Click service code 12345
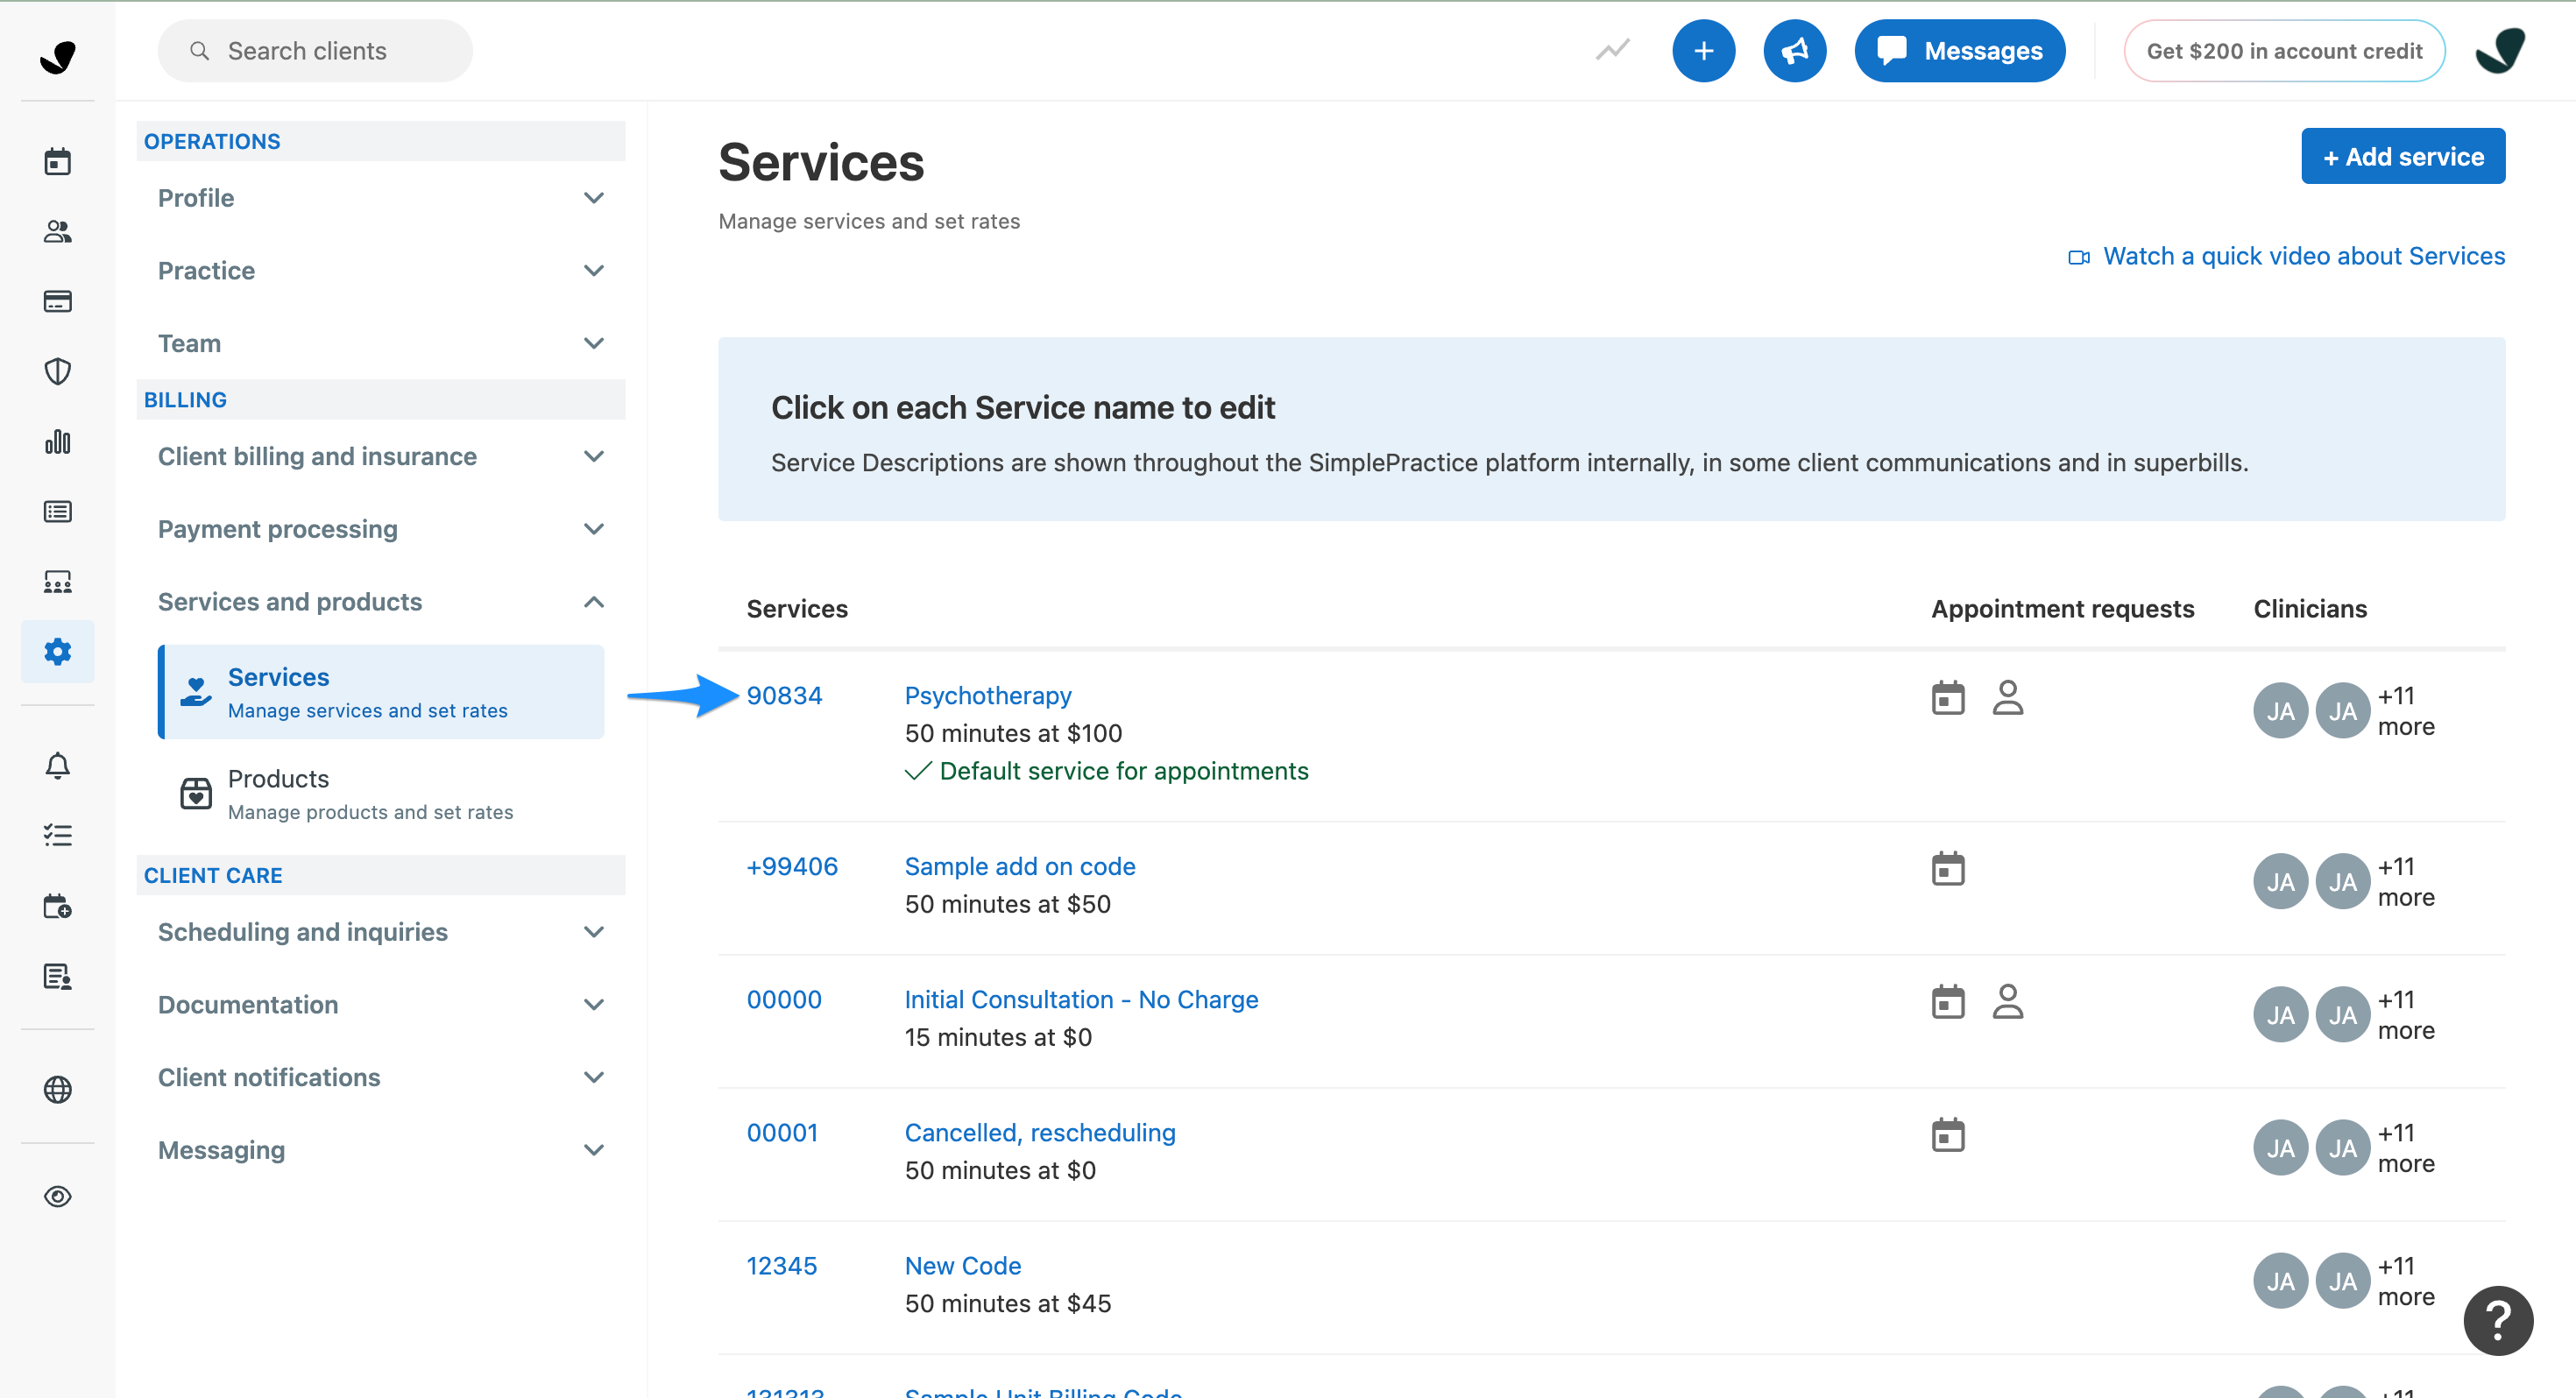 [x=781, y=1266]
